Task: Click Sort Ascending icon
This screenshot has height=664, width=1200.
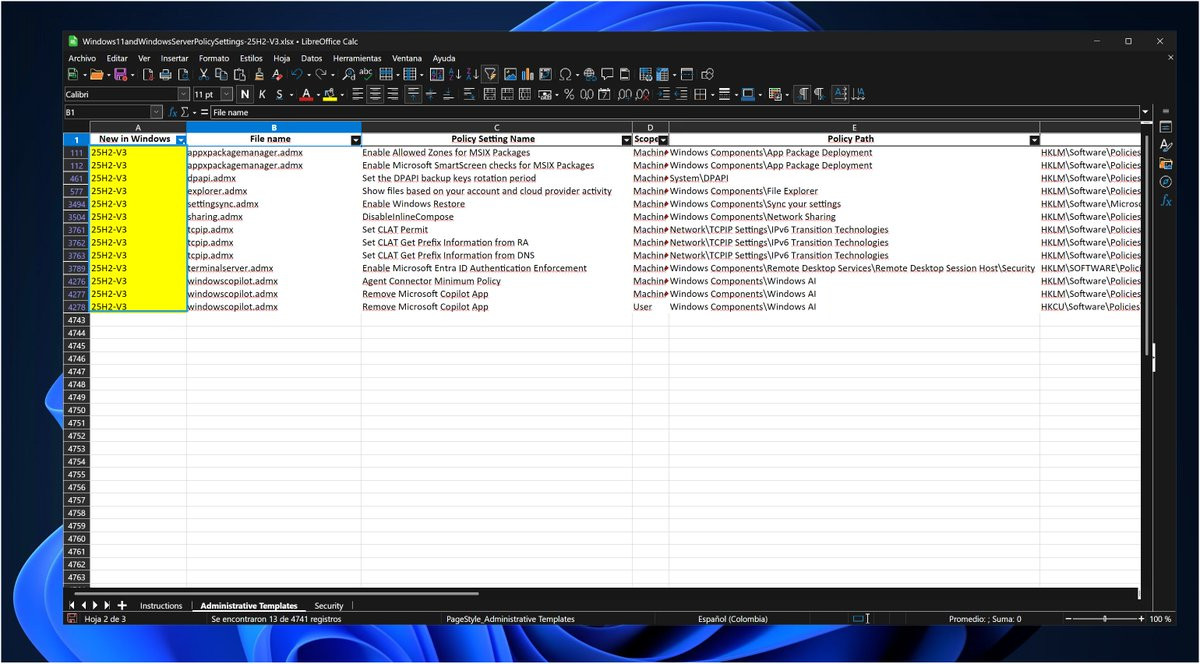Action: 455,74
